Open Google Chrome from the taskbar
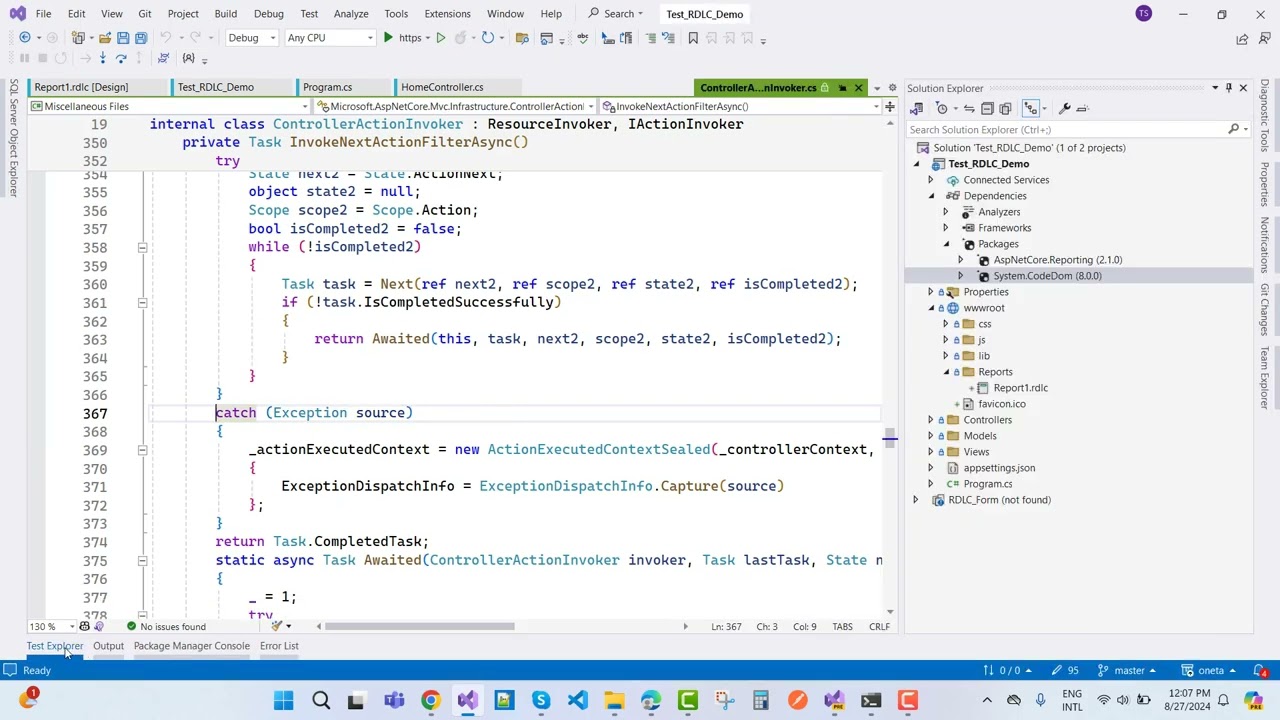 430,700
